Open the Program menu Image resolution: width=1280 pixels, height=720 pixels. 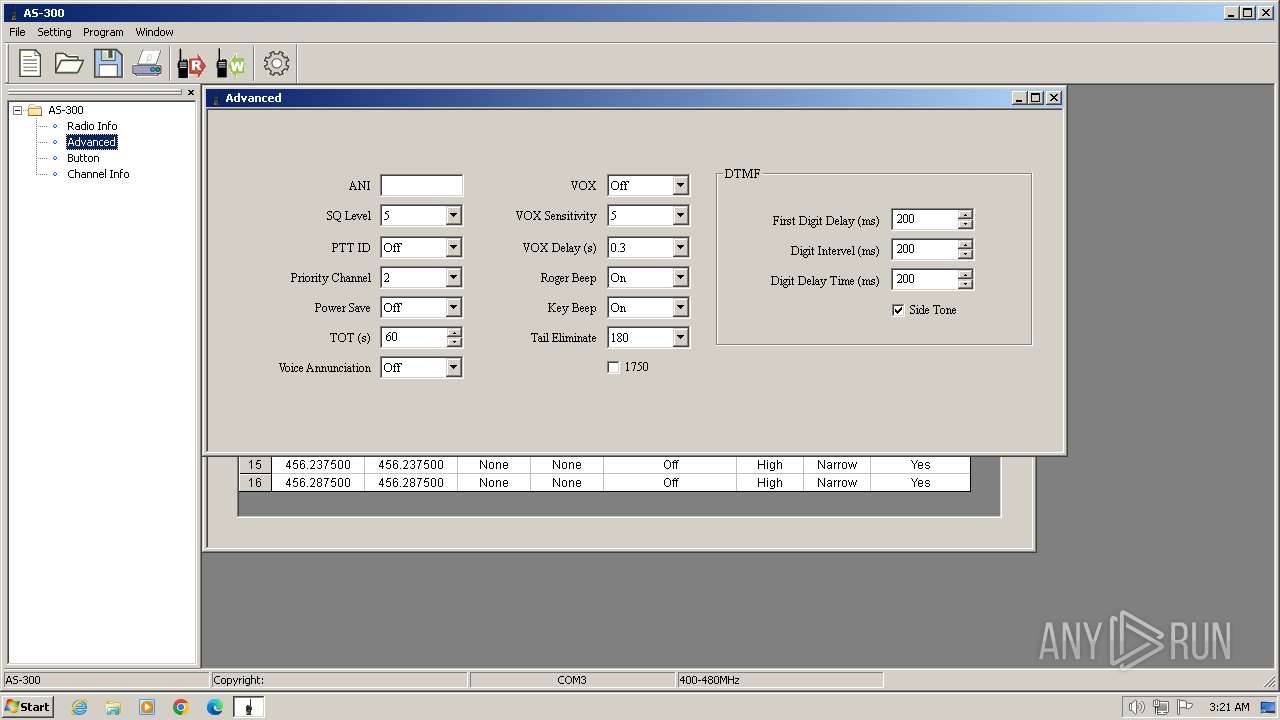point(103,32)
